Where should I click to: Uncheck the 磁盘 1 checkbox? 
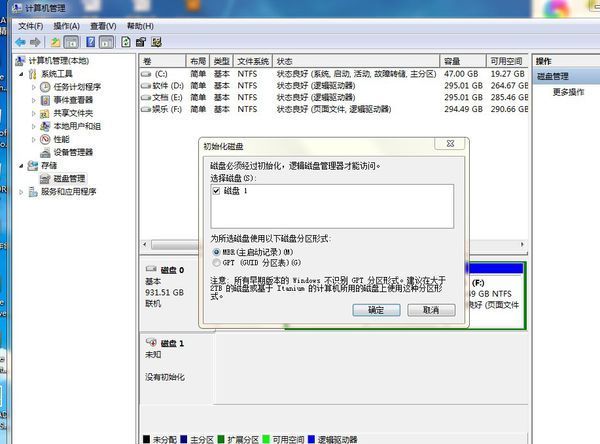(216, 190)
